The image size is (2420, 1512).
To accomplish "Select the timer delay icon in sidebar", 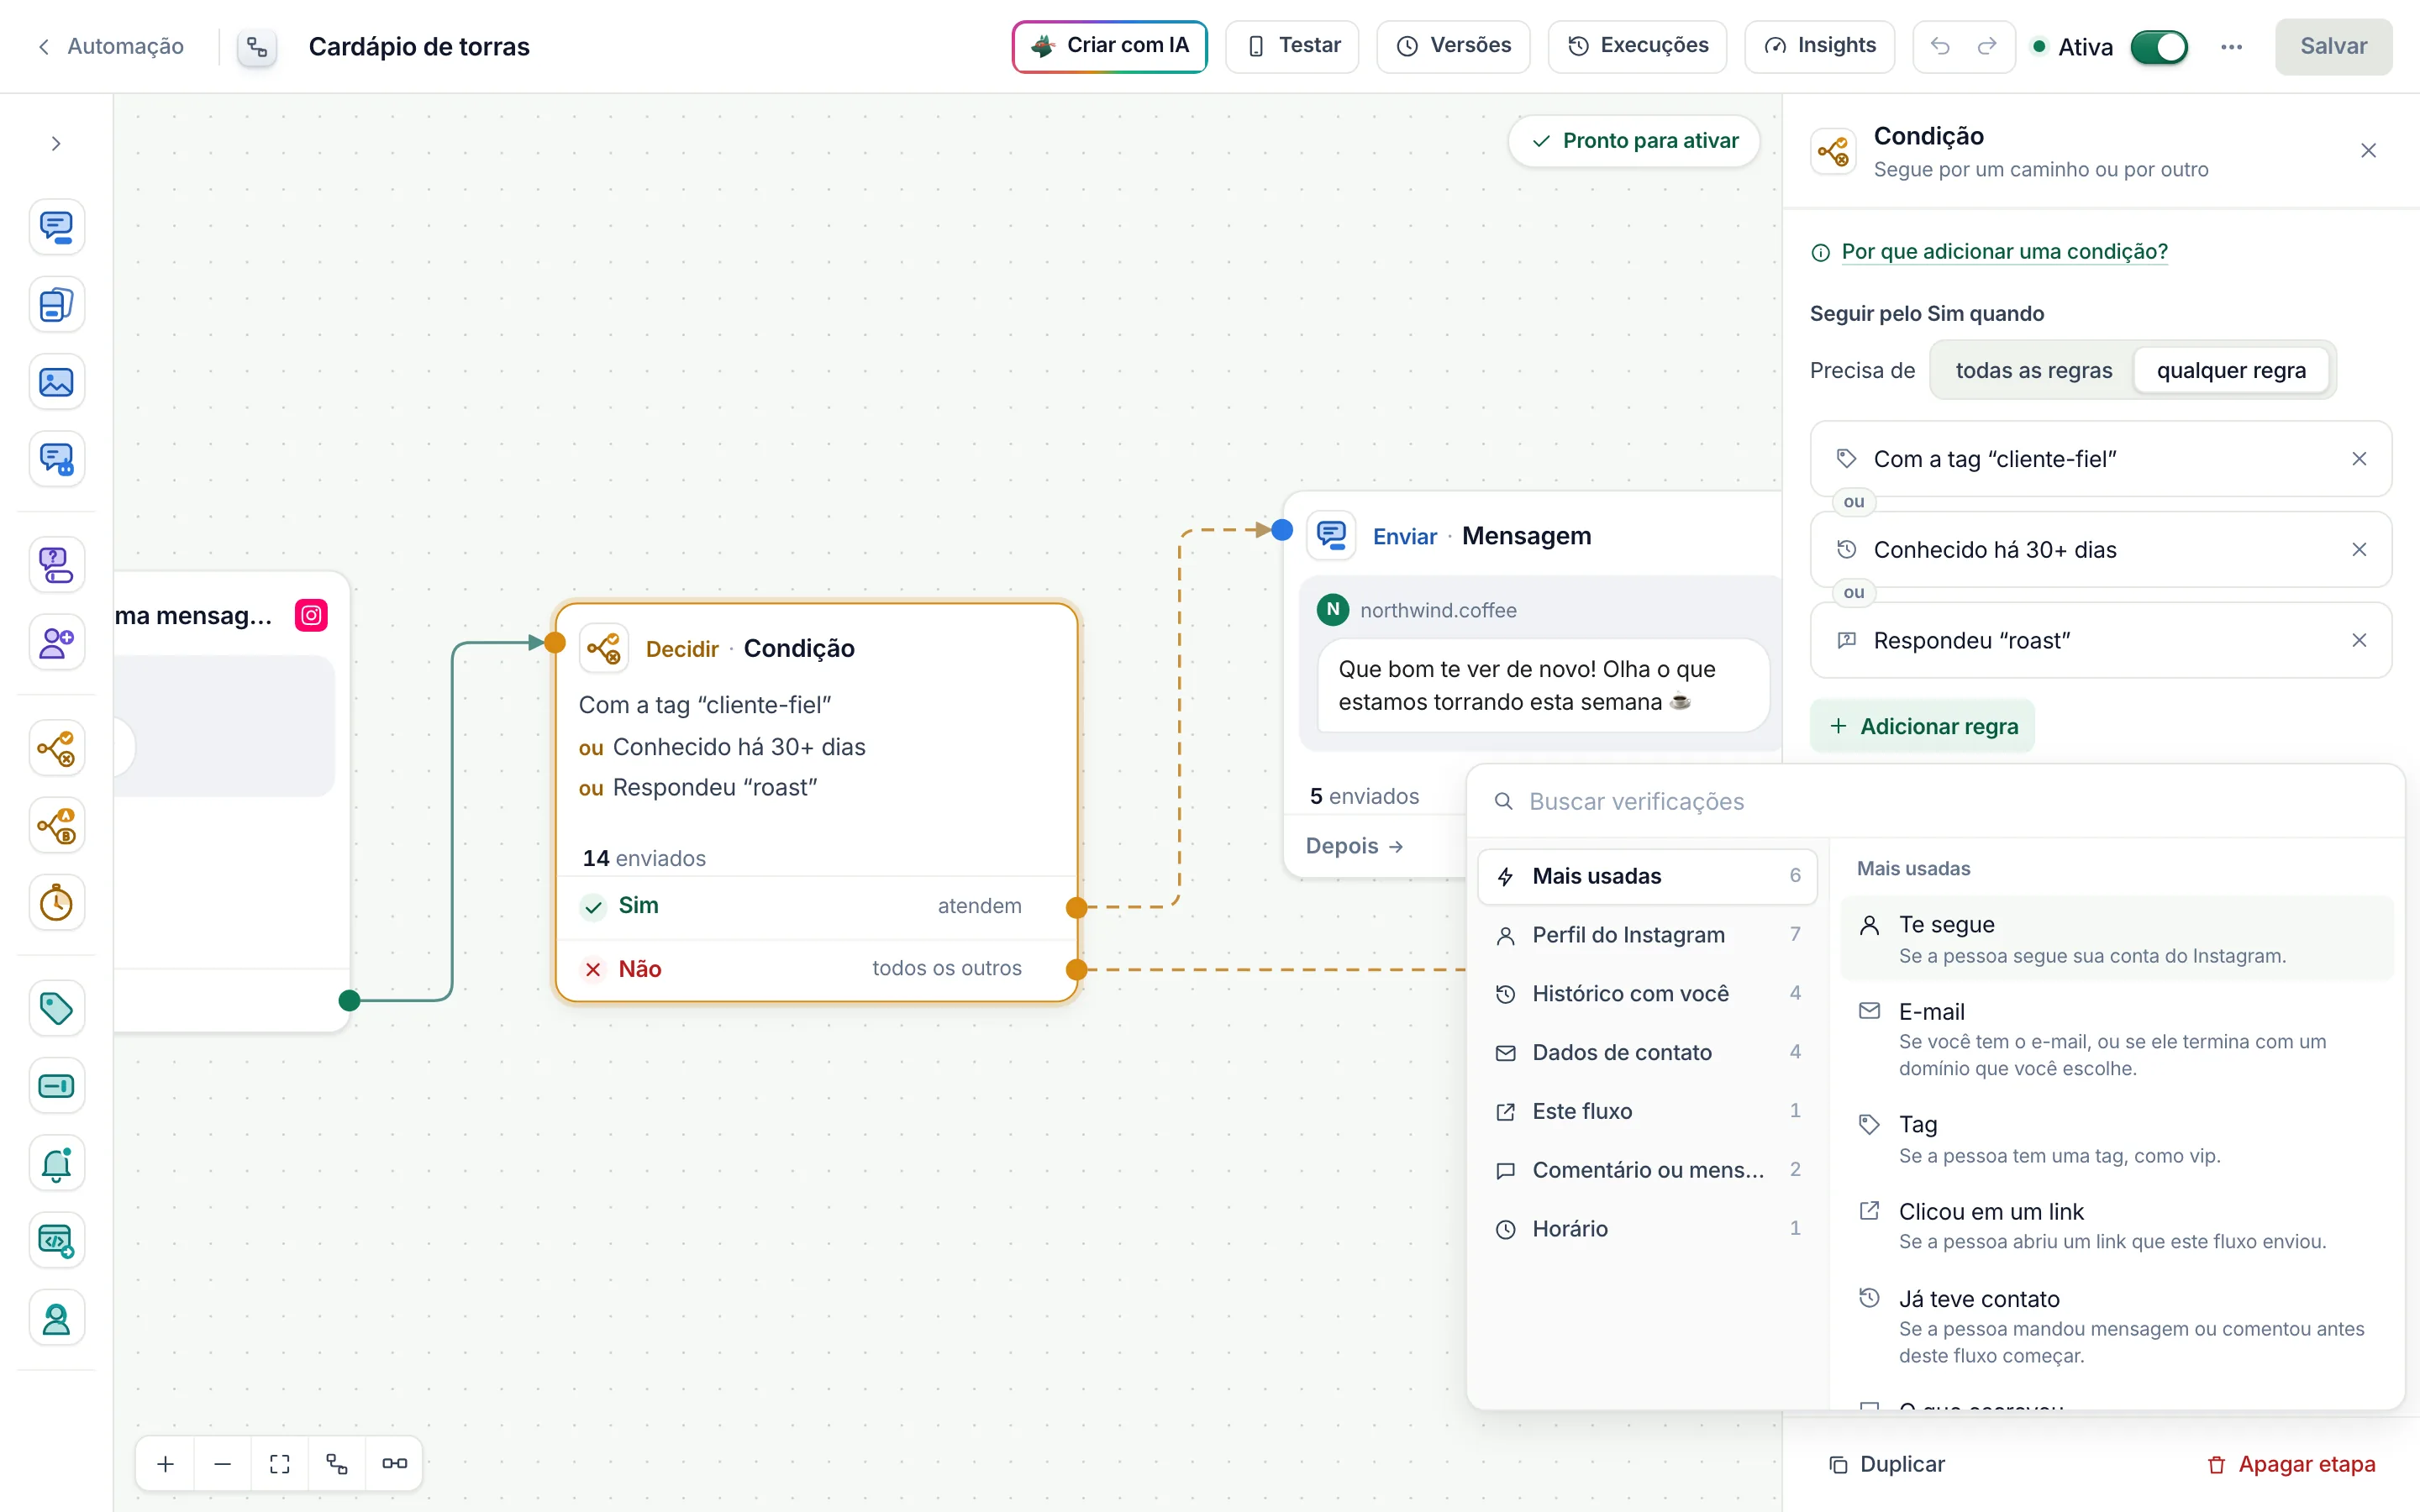I will pyautogui.click(x=56, y=903).
